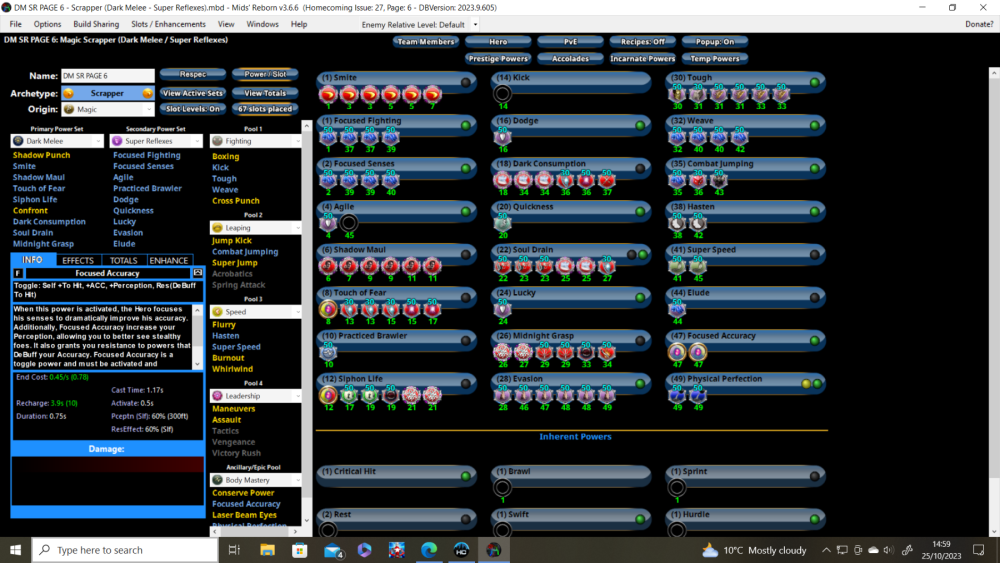Click the floating window icon in info panel
The image size is (1000, 563).
point(198,272)
